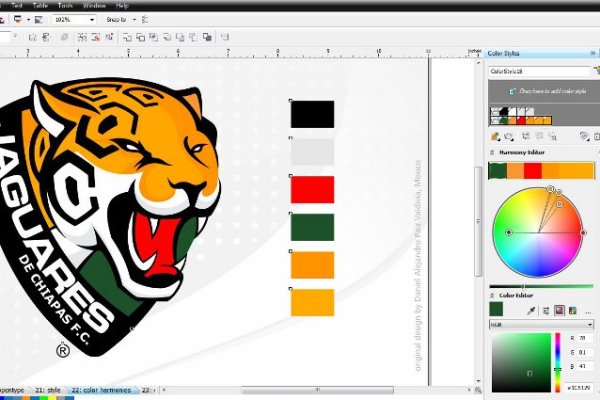The width and height of the screenshot is (600, 400).
Task: Collapse the Harmony Editor section
Action: pyautogui.click(x=492, y=152)
